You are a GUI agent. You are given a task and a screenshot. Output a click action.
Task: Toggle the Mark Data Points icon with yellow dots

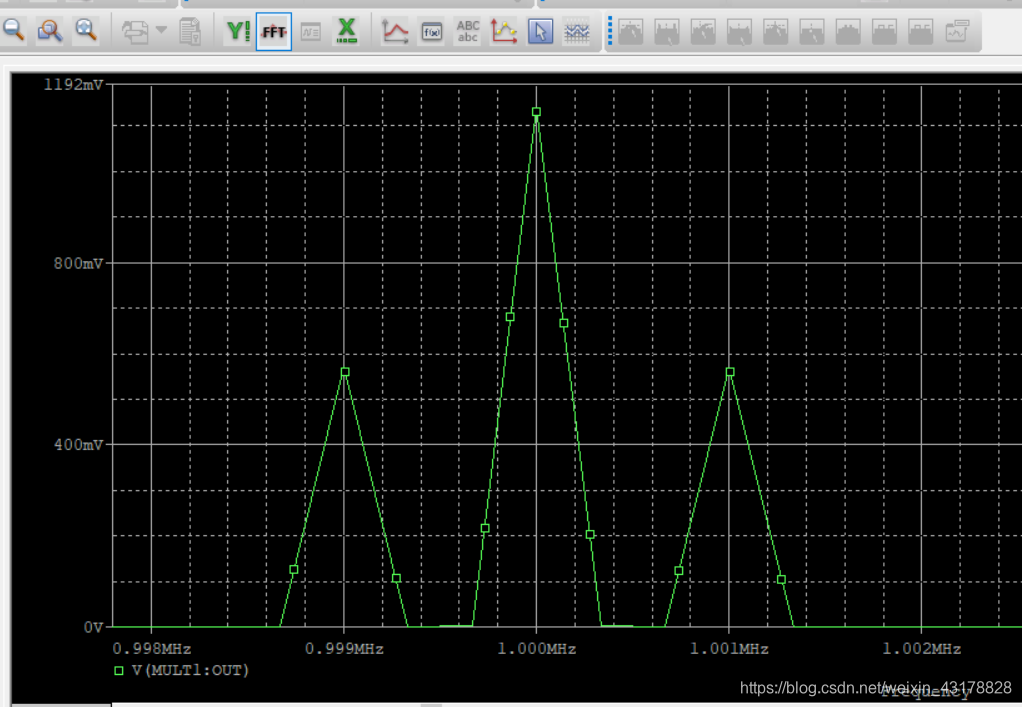[504, 31]
